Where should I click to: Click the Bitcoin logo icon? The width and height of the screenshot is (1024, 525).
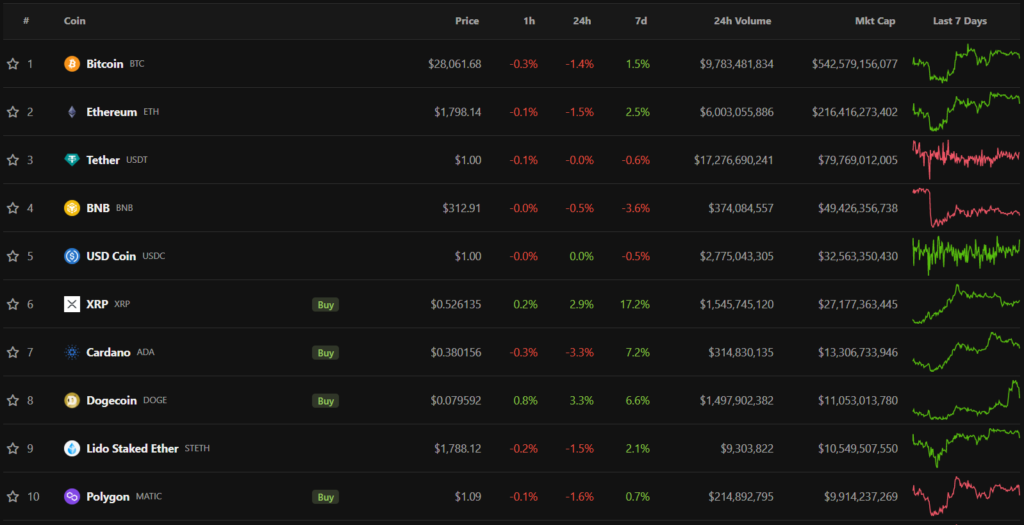(72, 64)
